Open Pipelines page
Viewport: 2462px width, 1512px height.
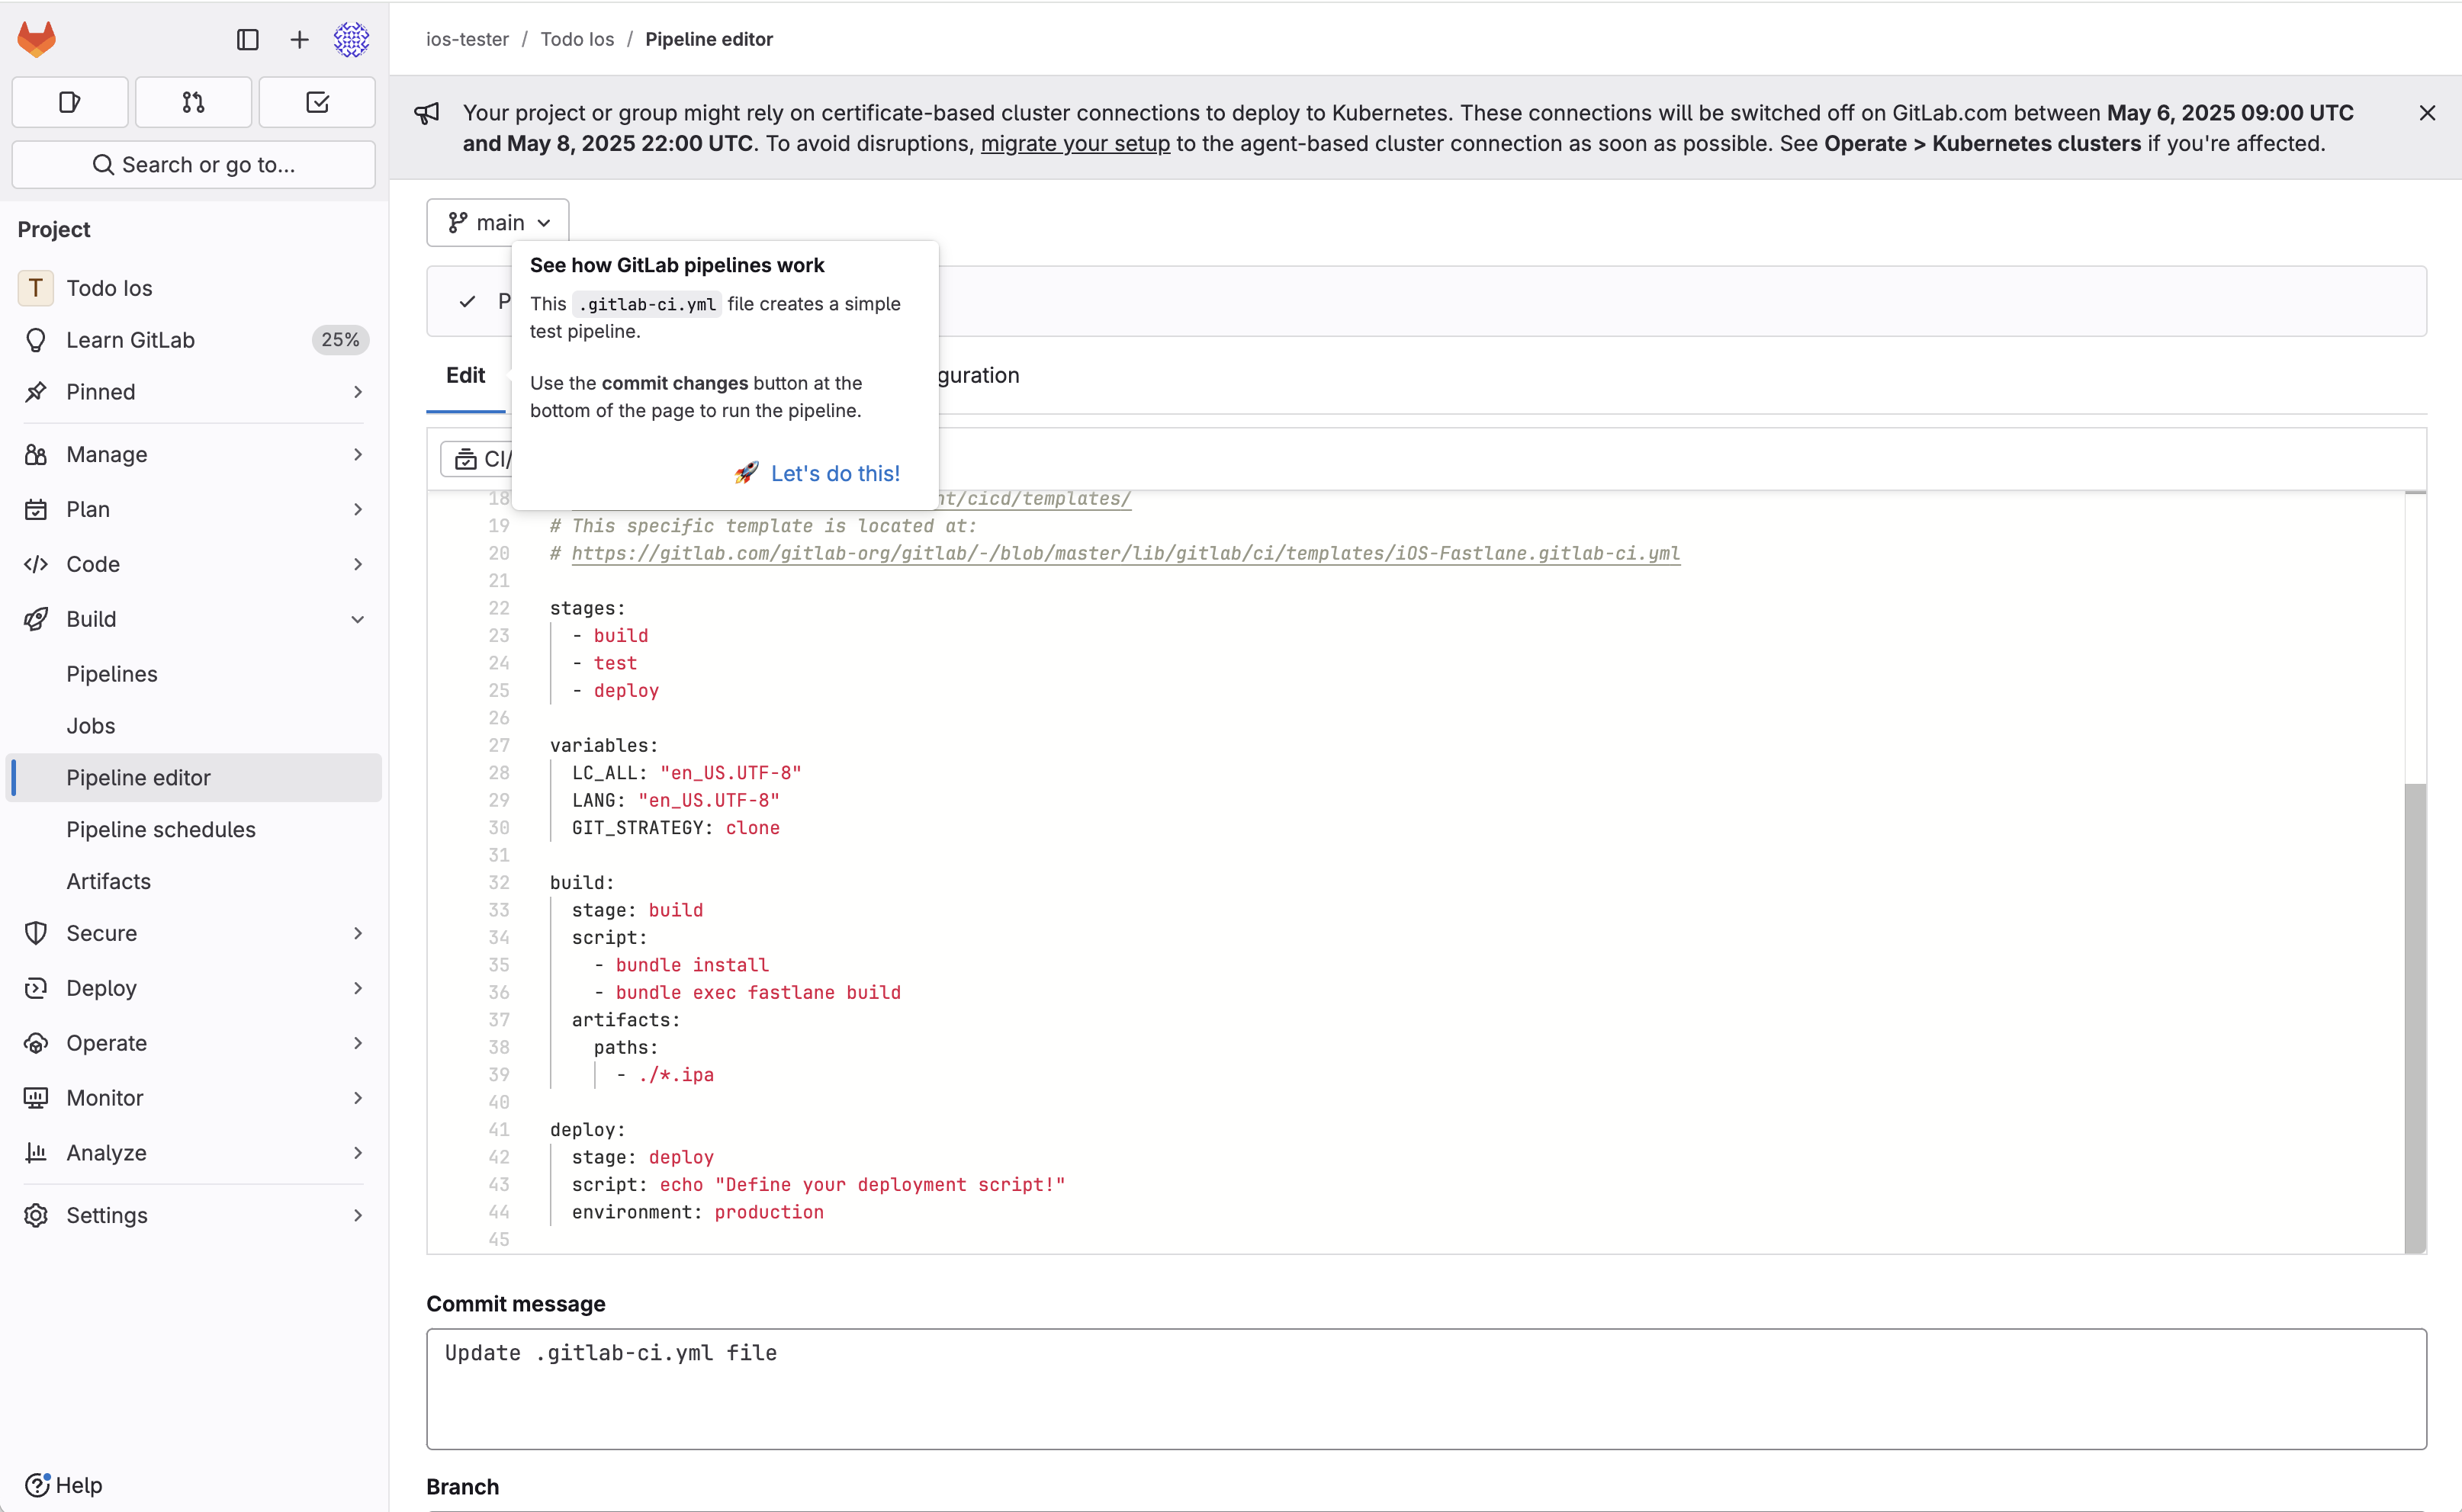[x=193, y=674]
